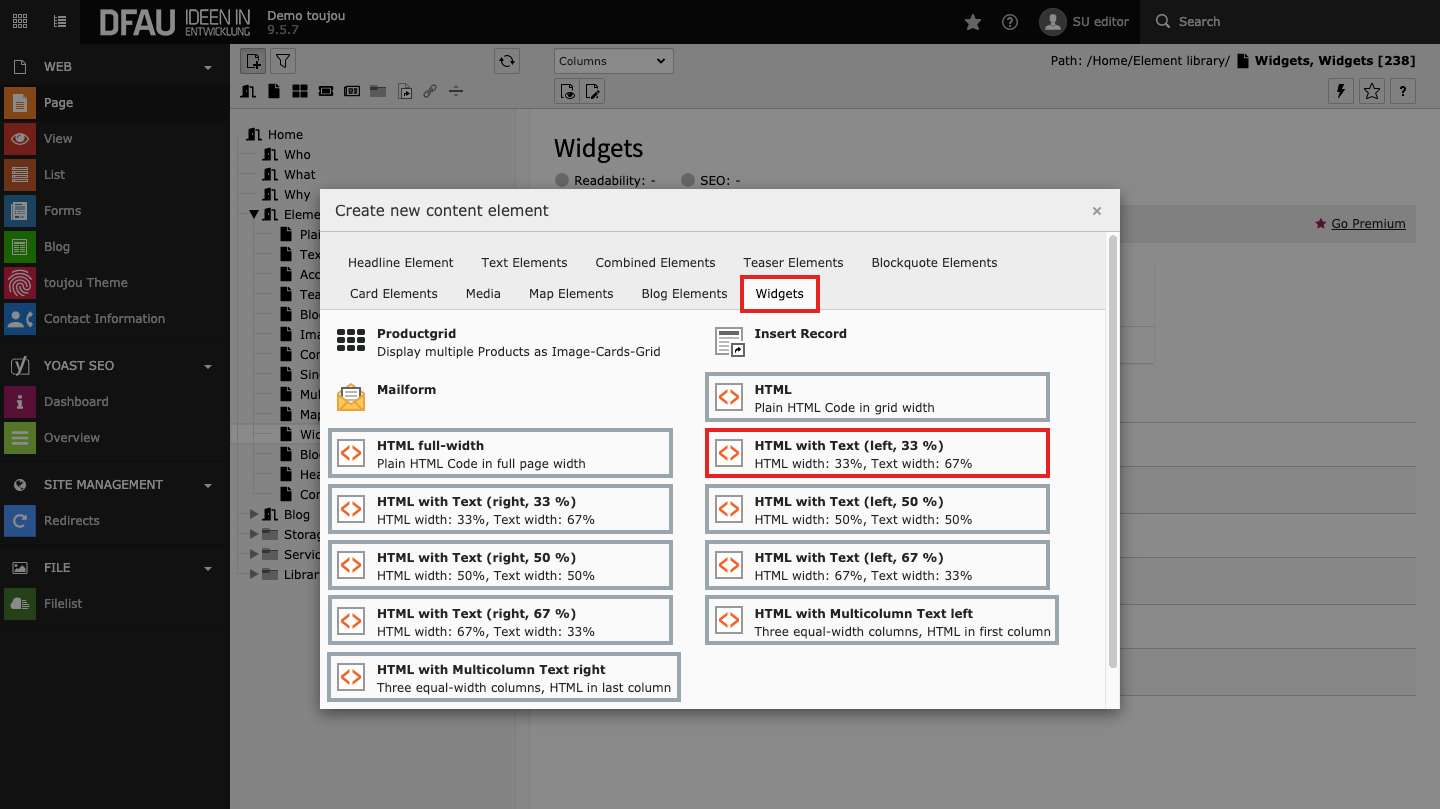Click the Go Premium link
The image size is (1440, 809).
pyautogui.click(x=1367, y=224)
